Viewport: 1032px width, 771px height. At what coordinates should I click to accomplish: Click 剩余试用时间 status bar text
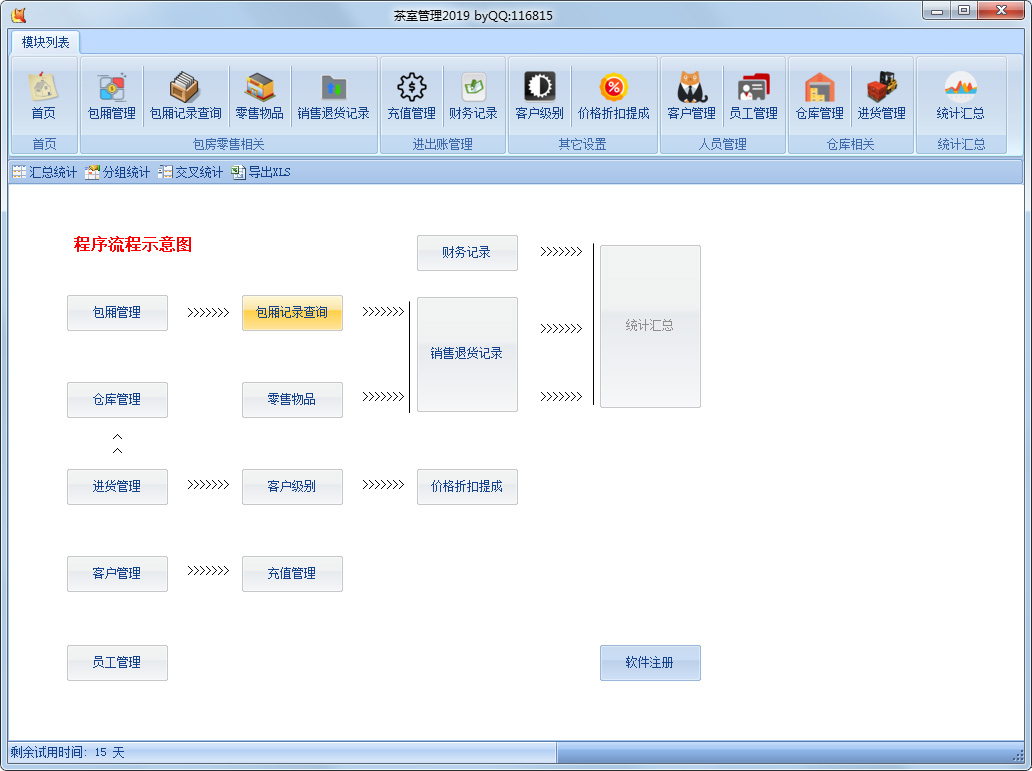[67, 752]
